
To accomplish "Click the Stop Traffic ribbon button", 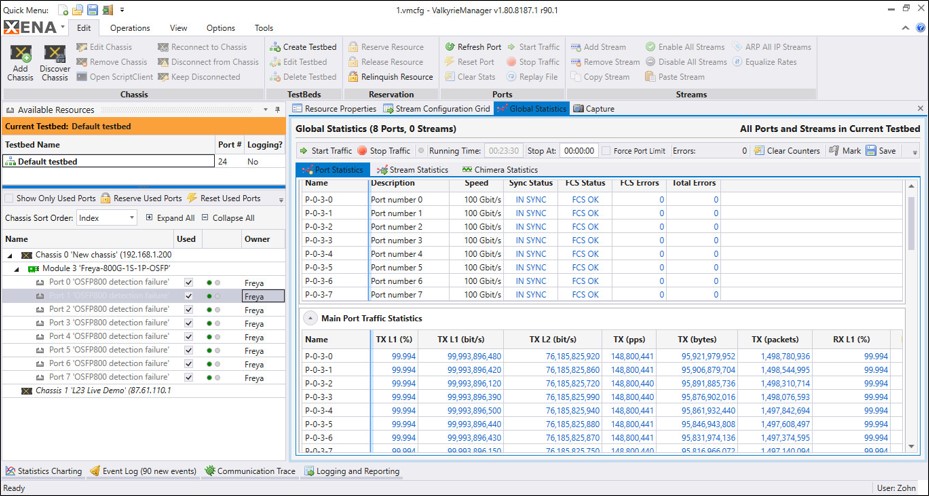I will click(533, 62).
